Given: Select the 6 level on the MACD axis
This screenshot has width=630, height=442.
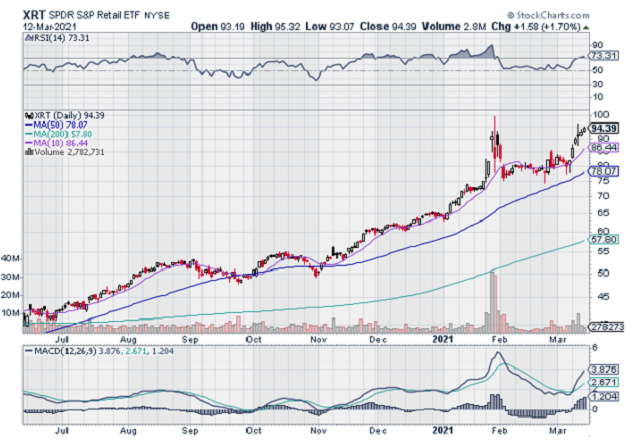Looking at the screenshot, I should tap(595, 348).
